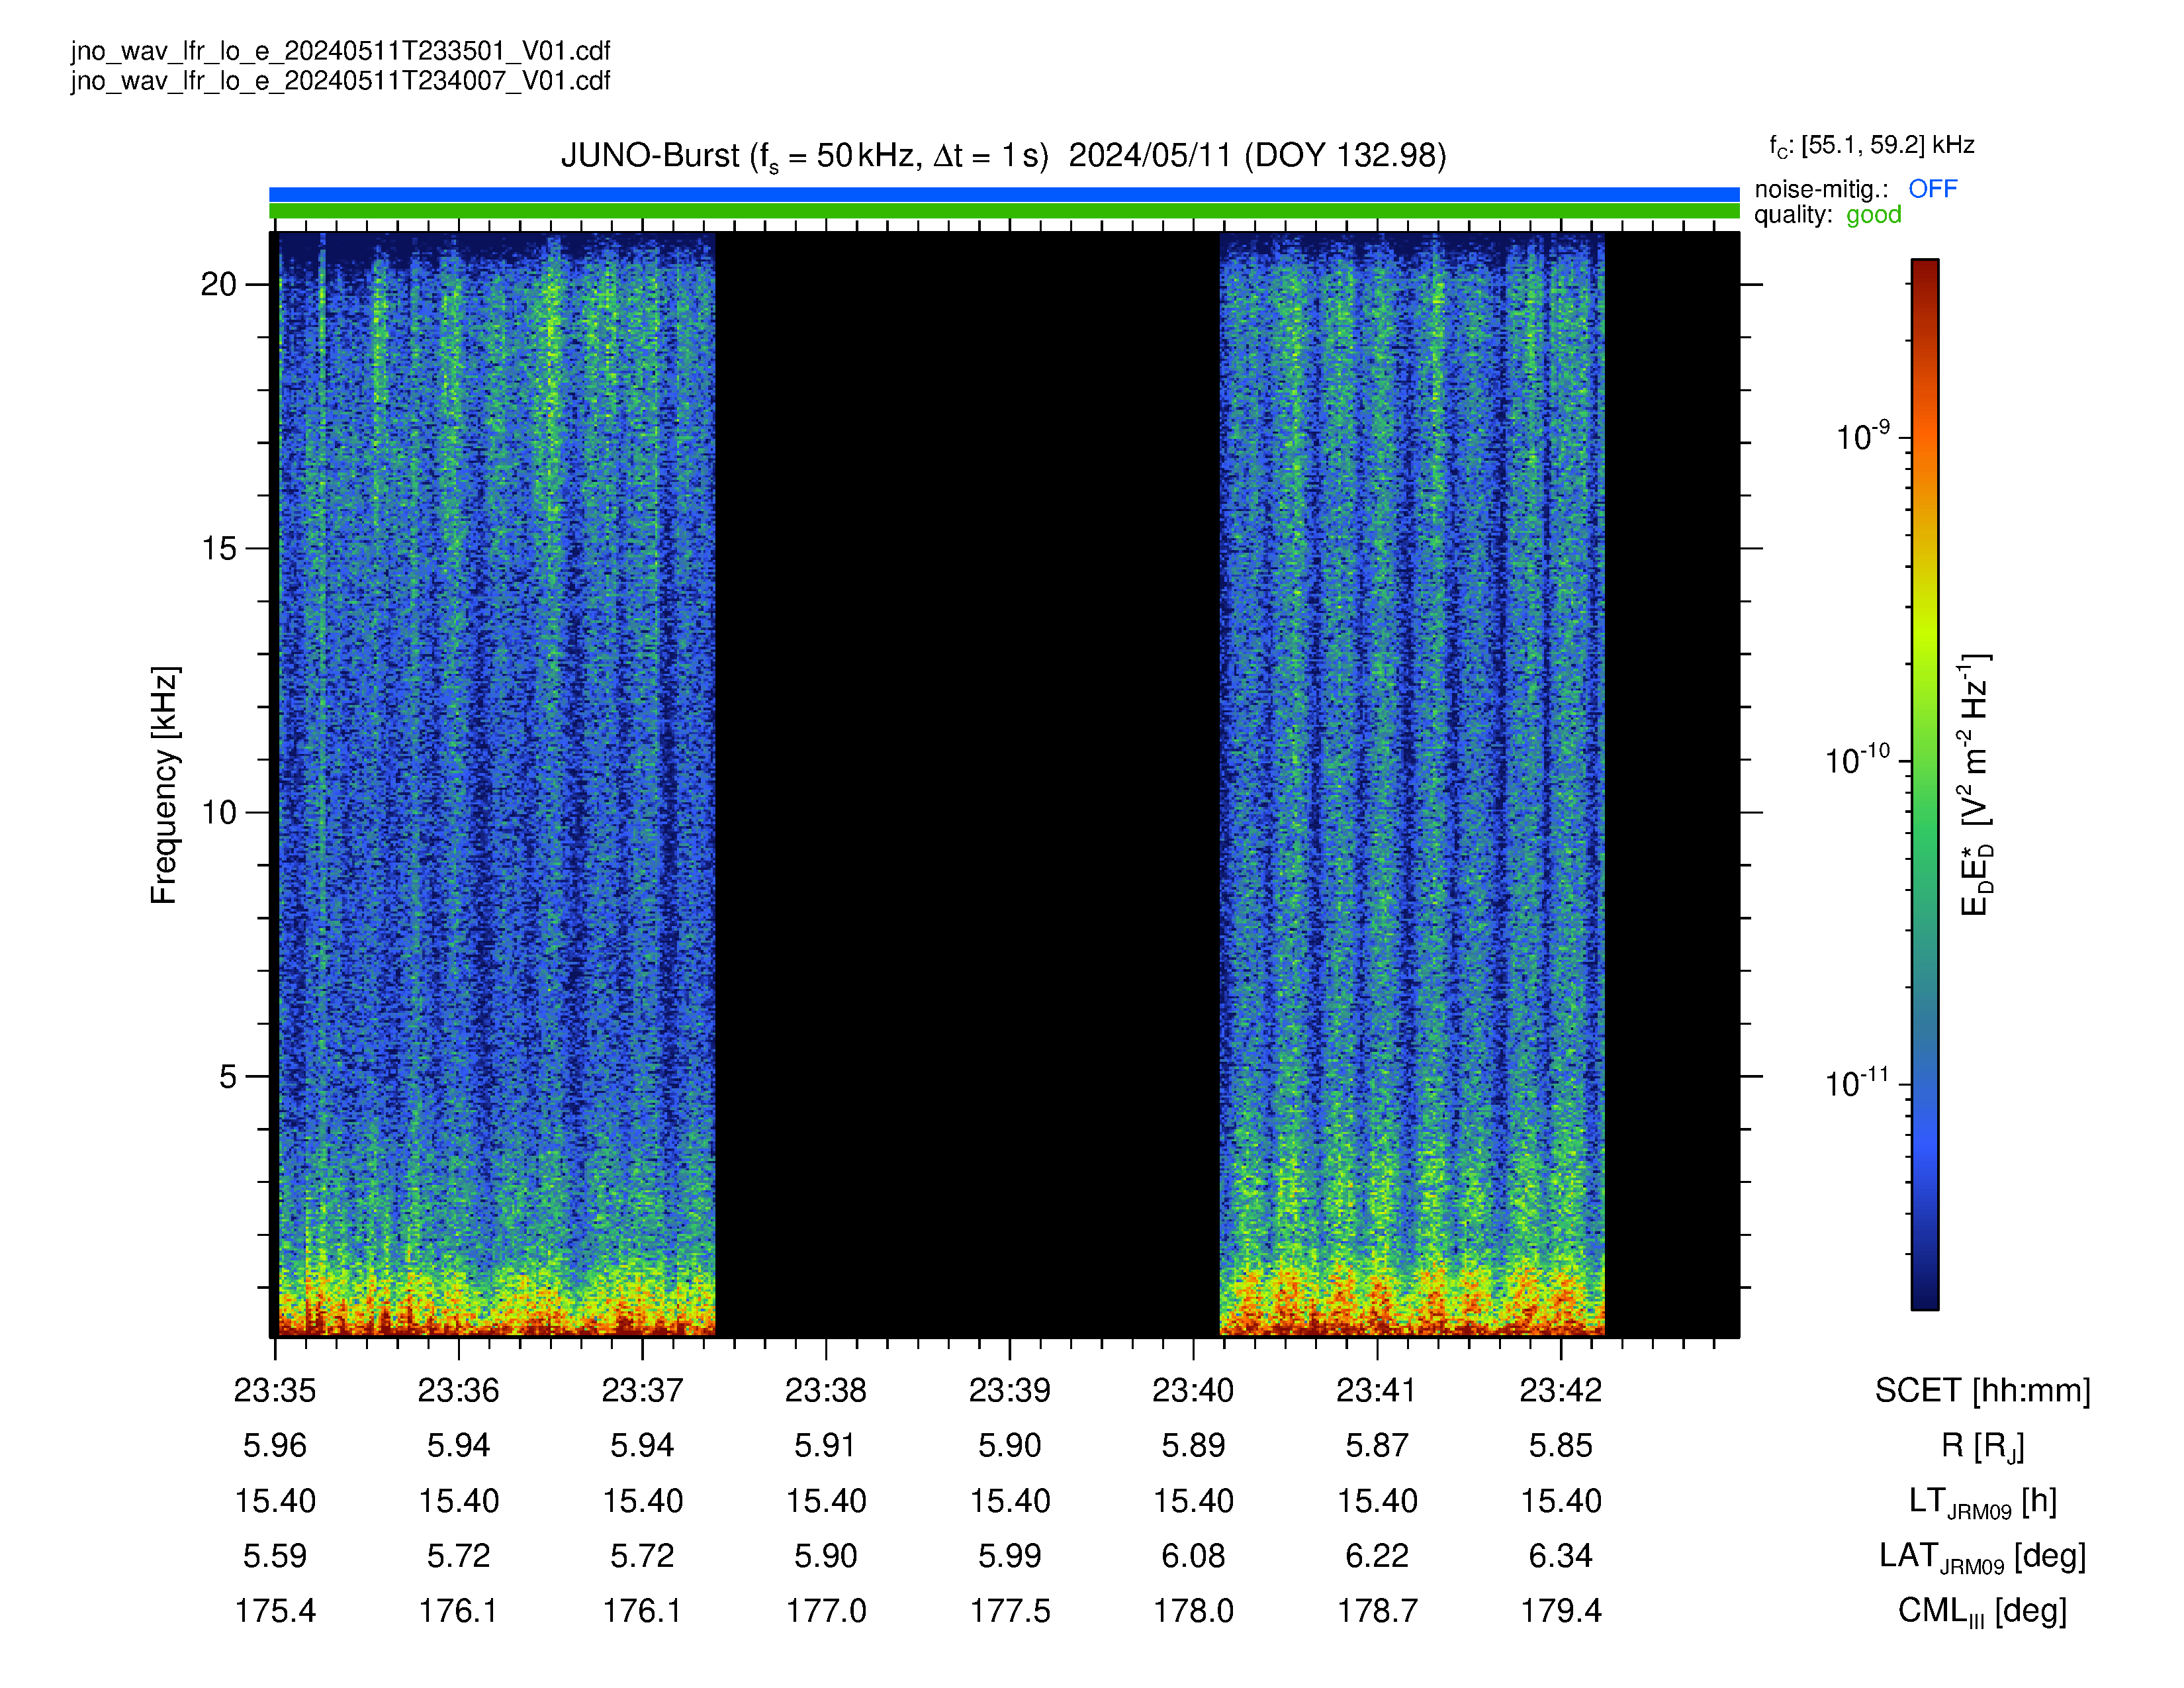Click the vertical intensity colorbar
The height and width of the screenshot is (1688, 2184).
point(1925,784)
